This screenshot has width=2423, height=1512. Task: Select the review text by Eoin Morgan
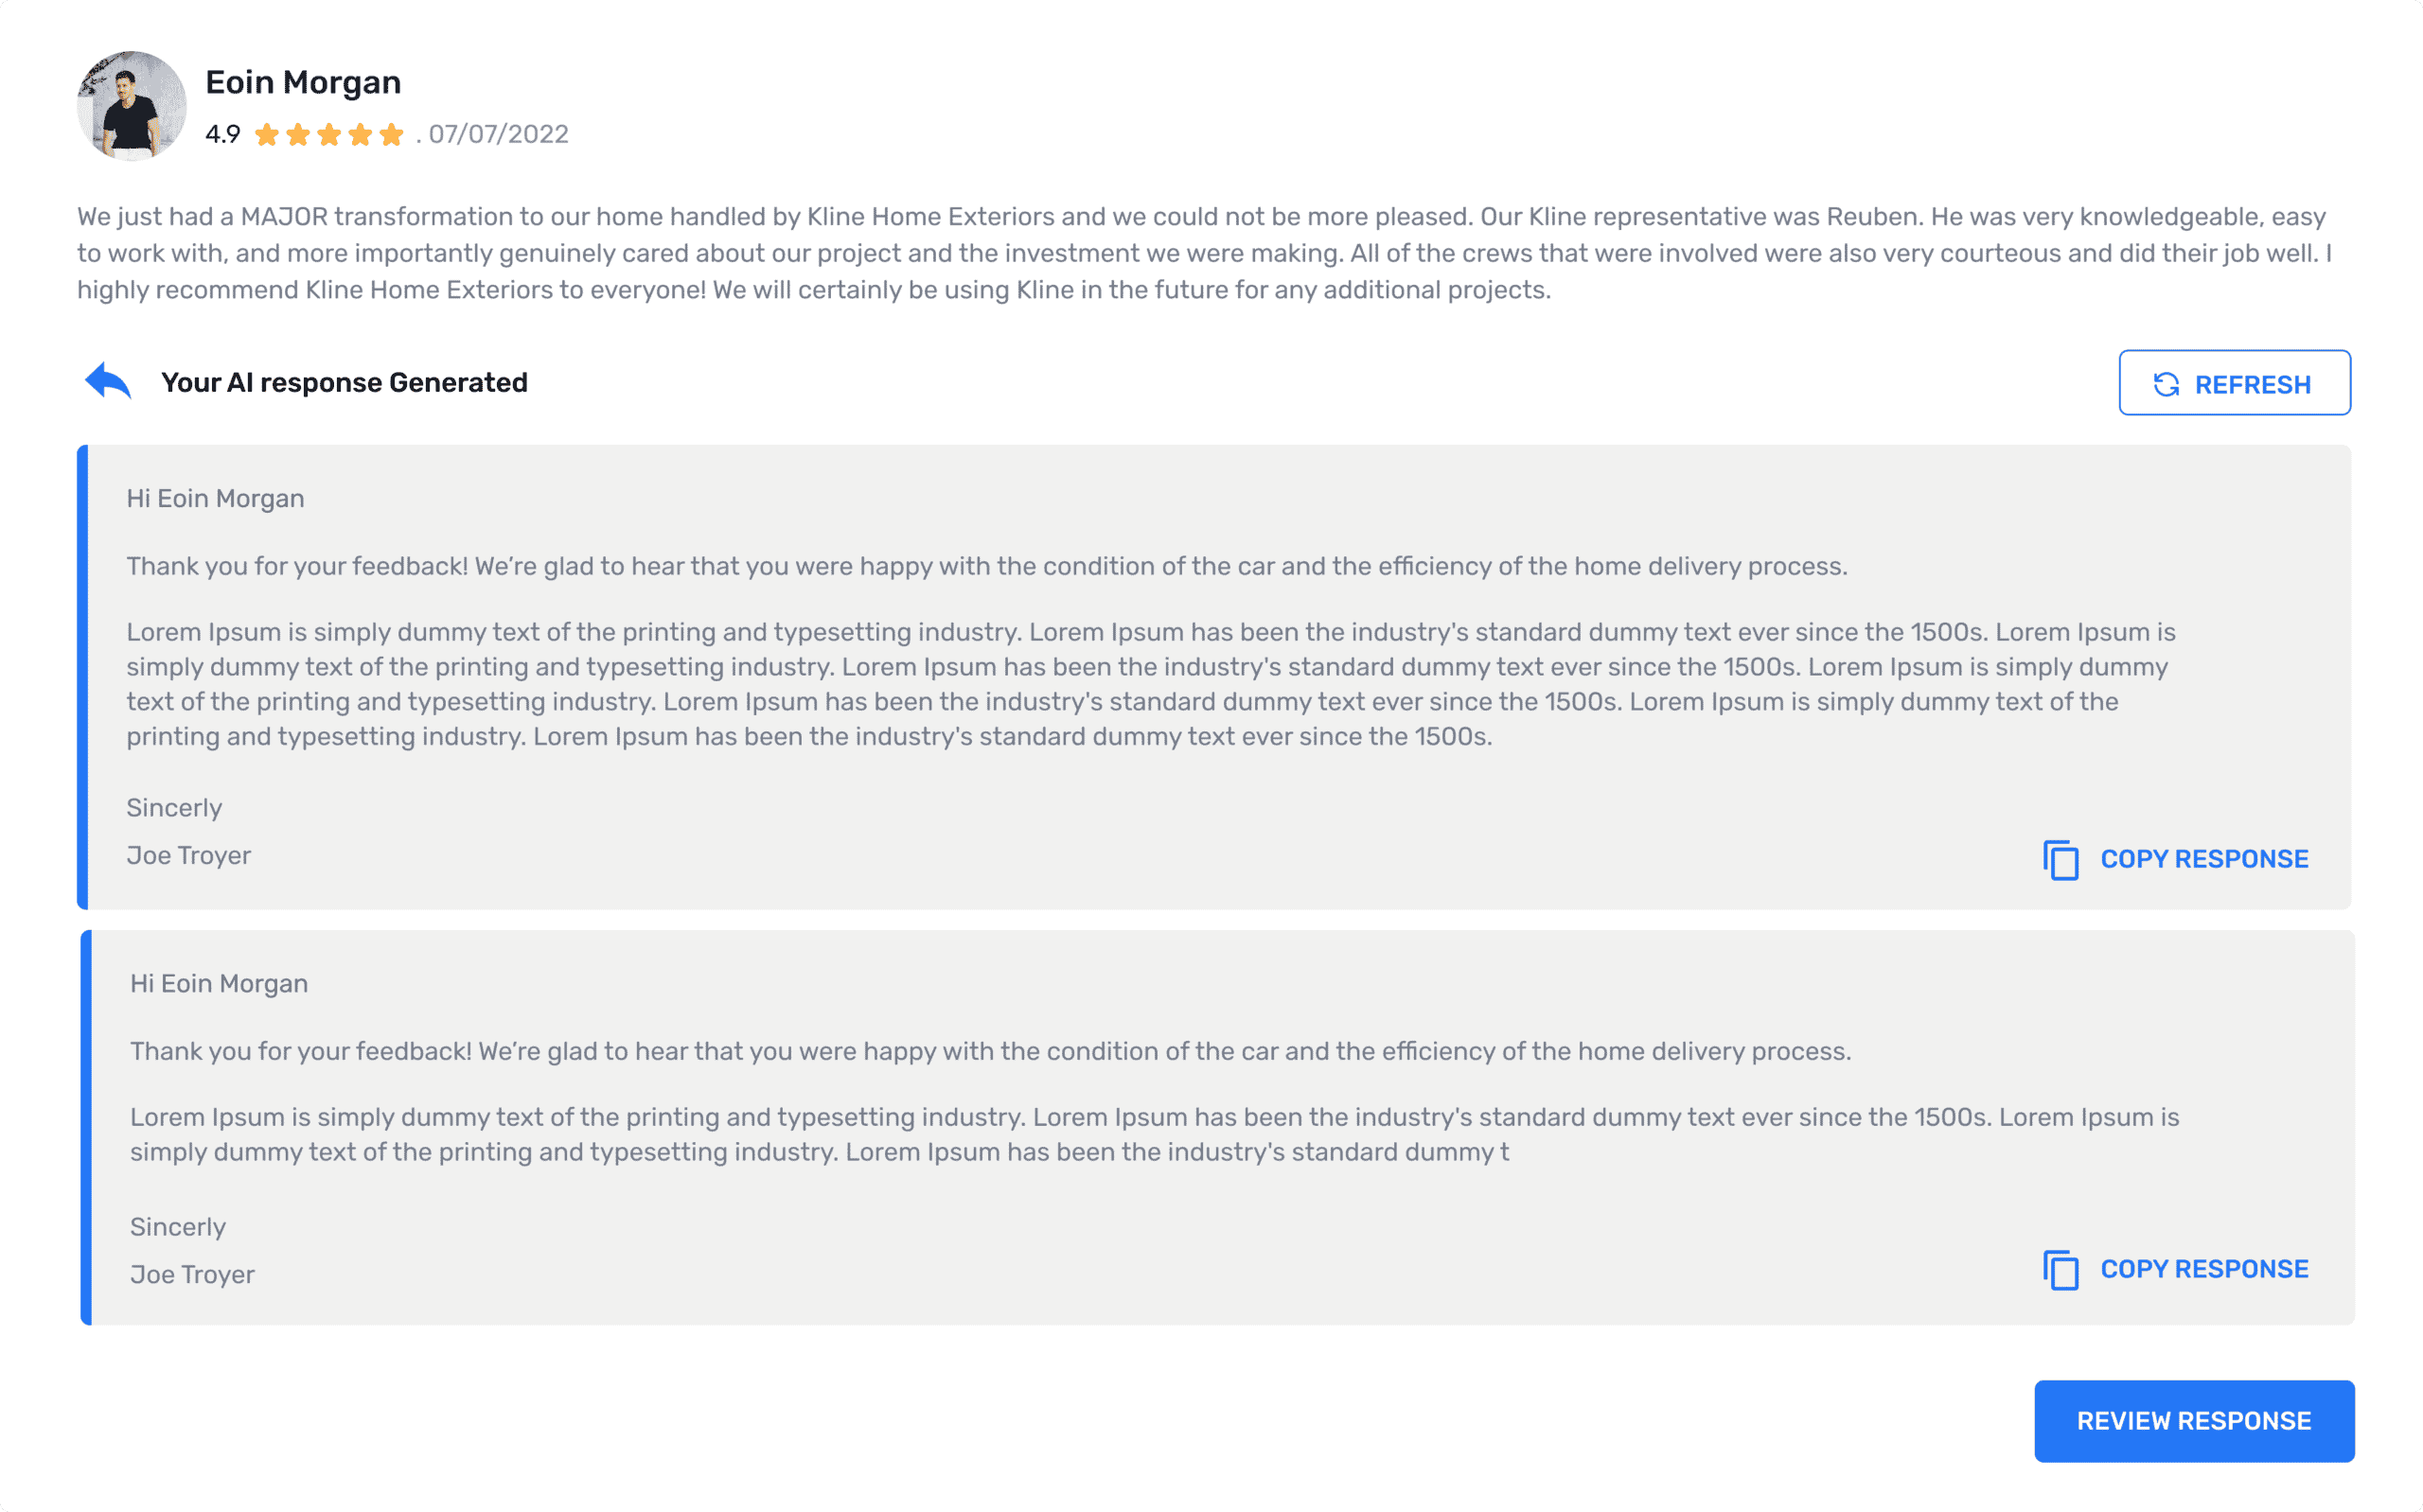click(x=1200, y=252)
